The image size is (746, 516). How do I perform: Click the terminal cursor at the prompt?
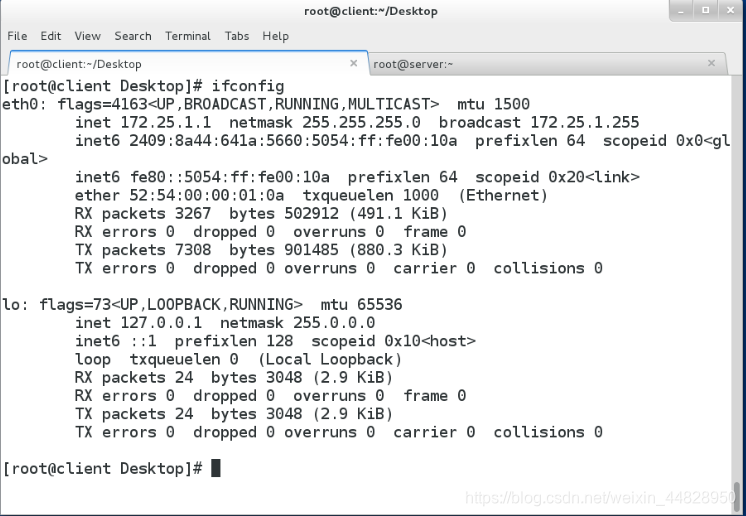(x=216, y=468)
